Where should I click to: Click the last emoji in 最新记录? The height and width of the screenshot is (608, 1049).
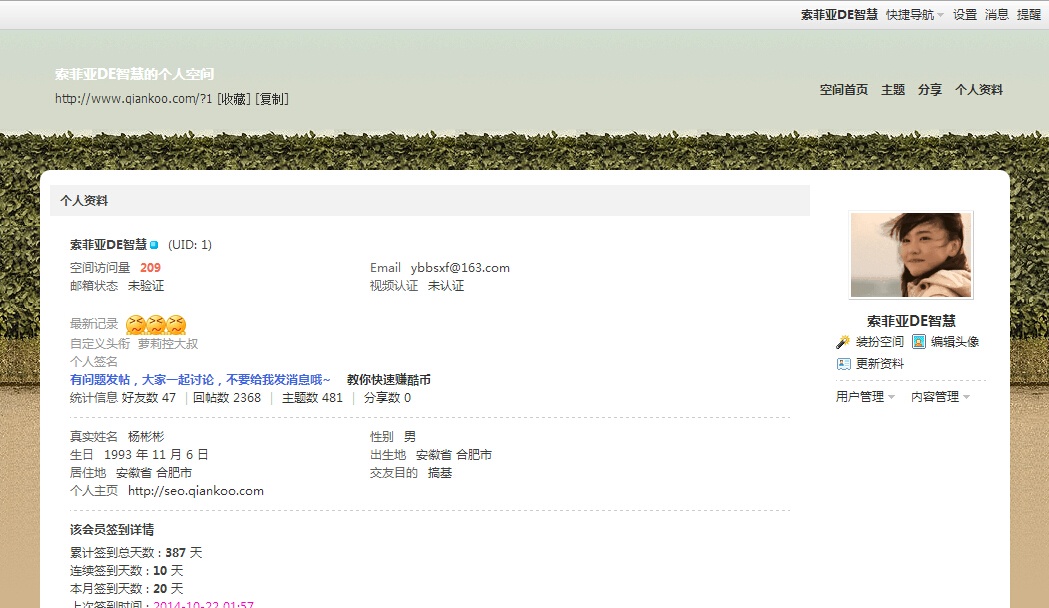(176, 324)
